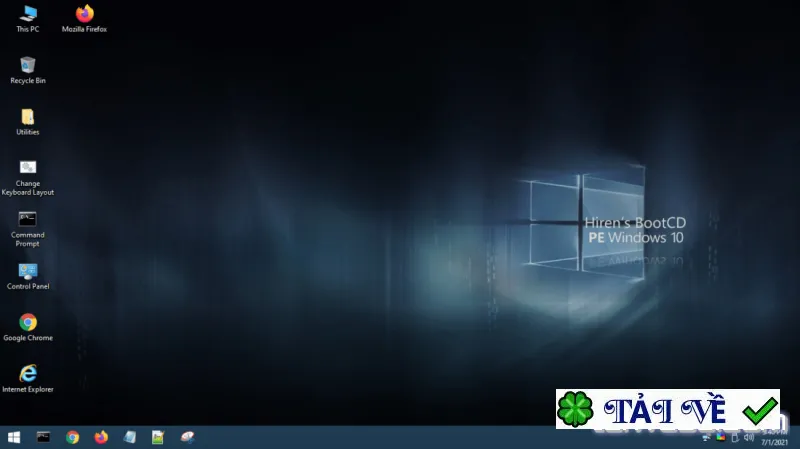
Task: Open the Windows Start menu
Action: 14,437
